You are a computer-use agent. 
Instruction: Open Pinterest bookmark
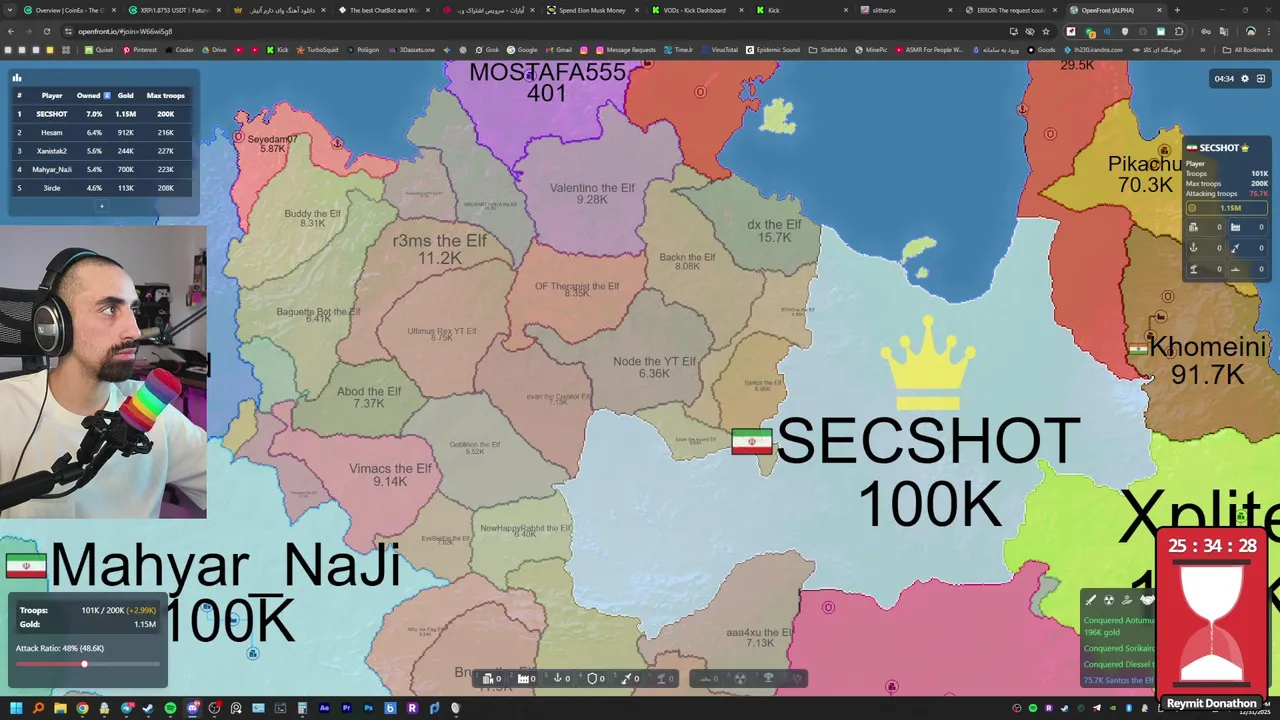pyautogui.click(x=140, y=49)
